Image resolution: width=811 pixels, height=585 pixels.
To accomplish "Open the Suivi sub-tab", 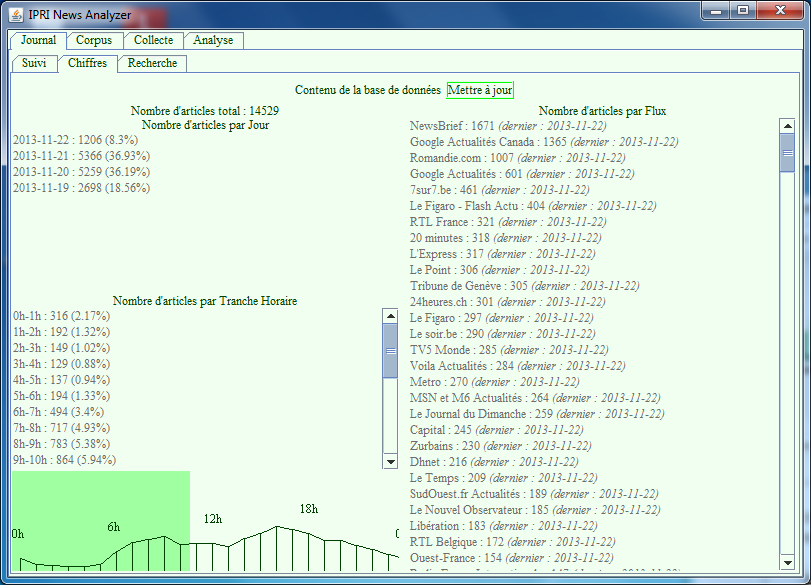I will tap(34, 63).
